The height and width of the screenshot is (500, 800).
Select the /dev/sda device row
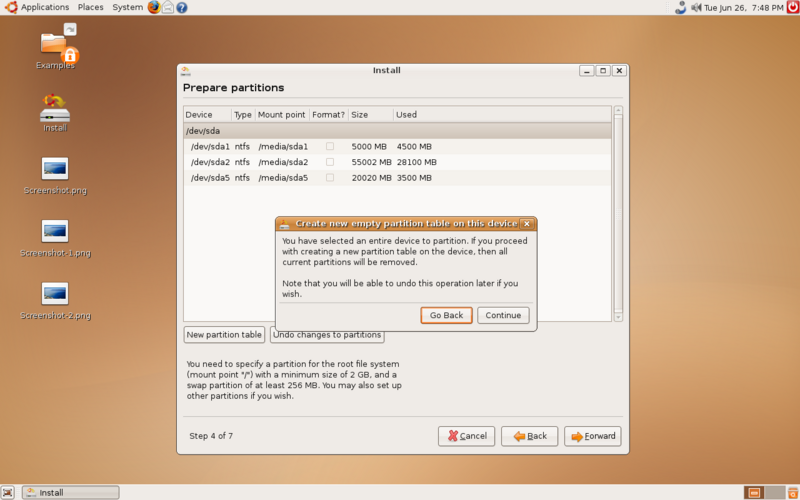point(397,131)
